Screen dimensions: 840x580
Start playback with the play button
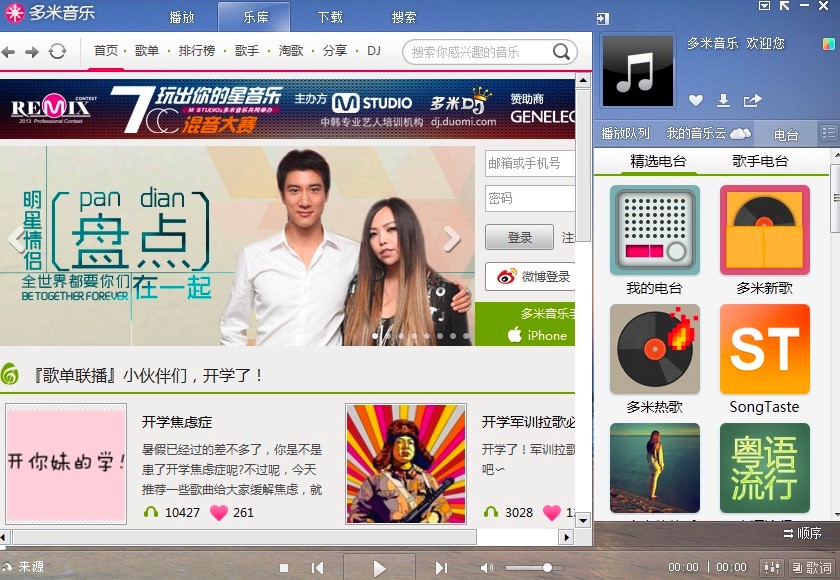(x=379, y=568)
